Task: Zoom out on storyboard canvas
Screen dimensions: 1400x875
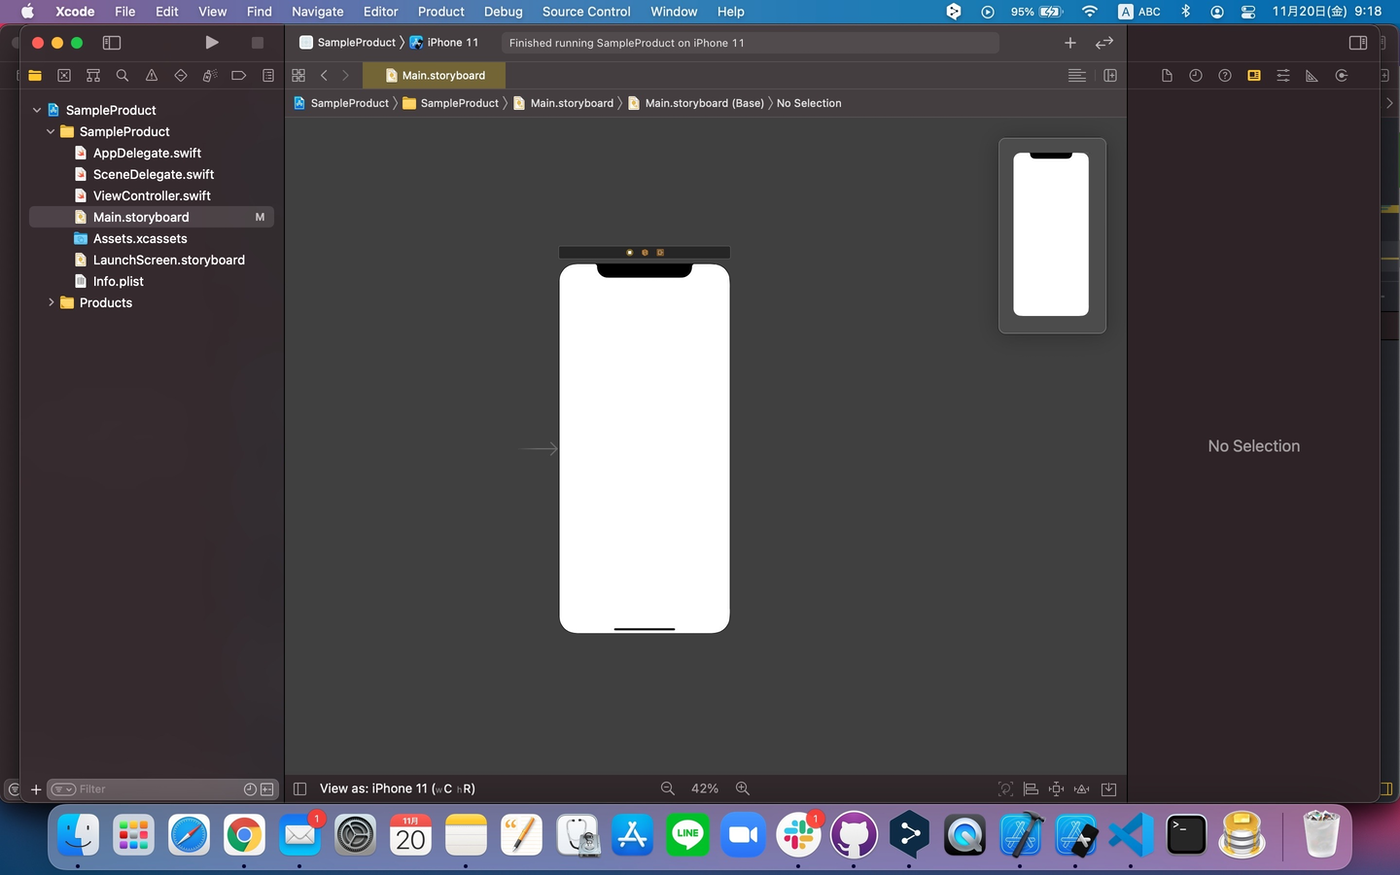Action: tap(667, 788)
